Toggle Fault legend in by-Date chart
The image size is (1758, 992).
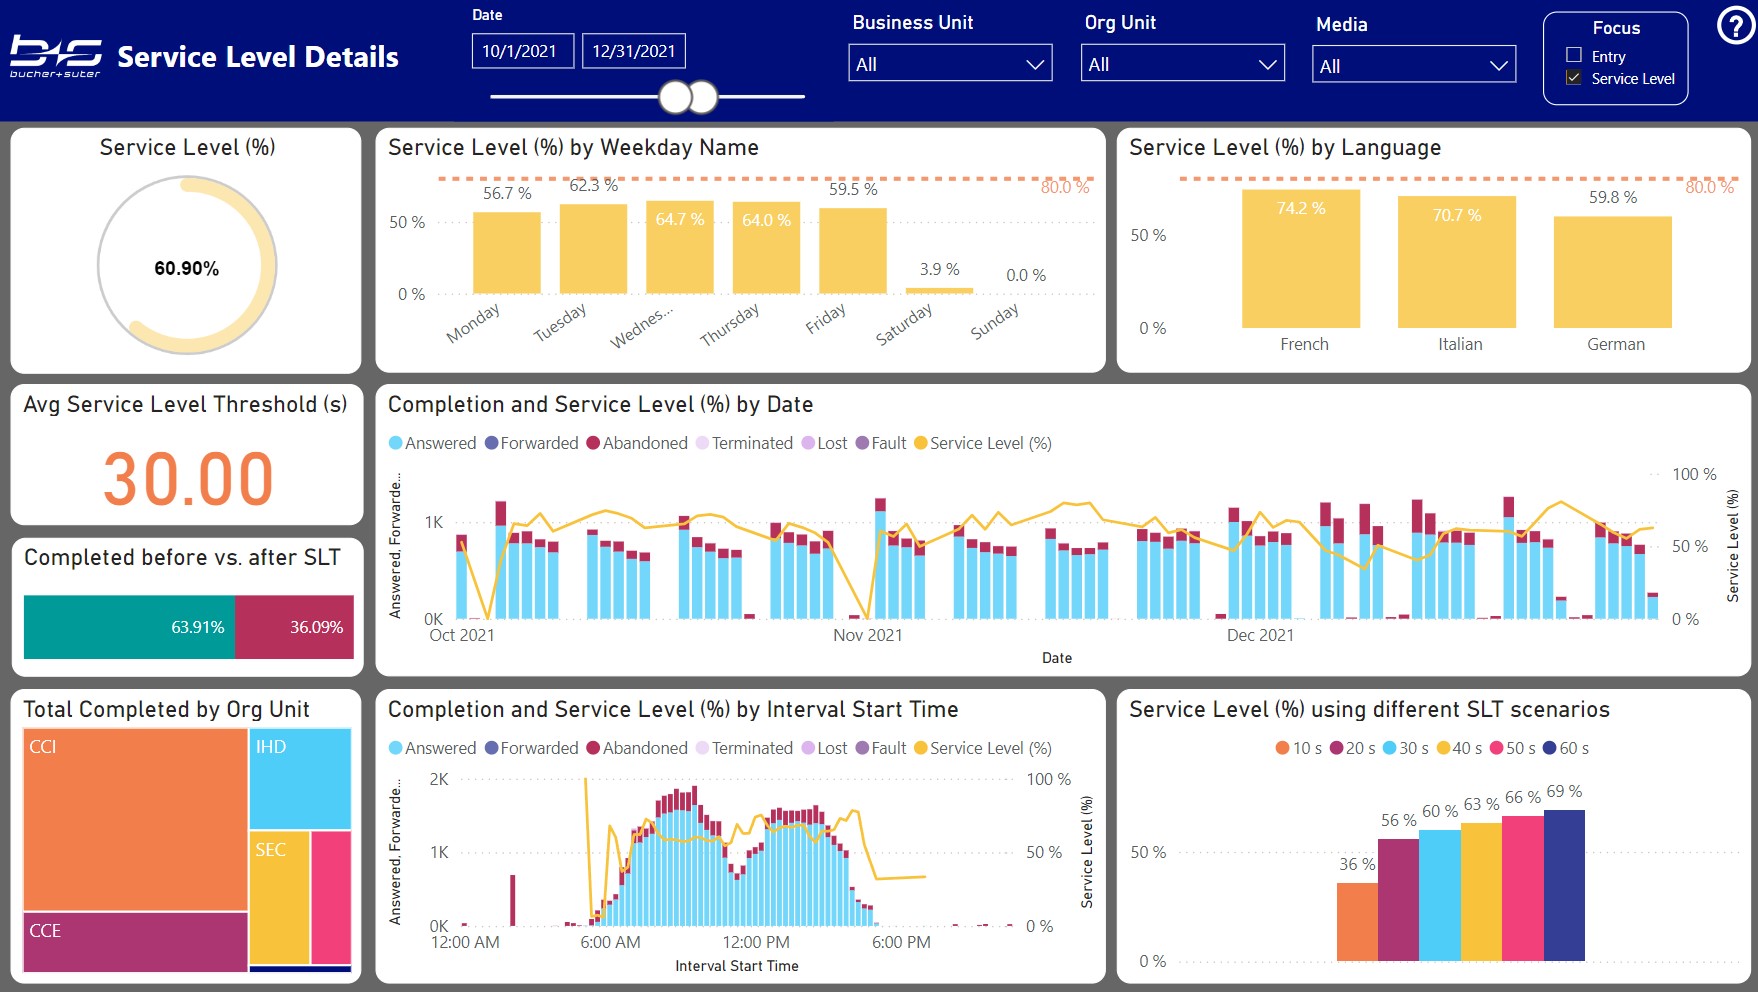tap(881, 443)
